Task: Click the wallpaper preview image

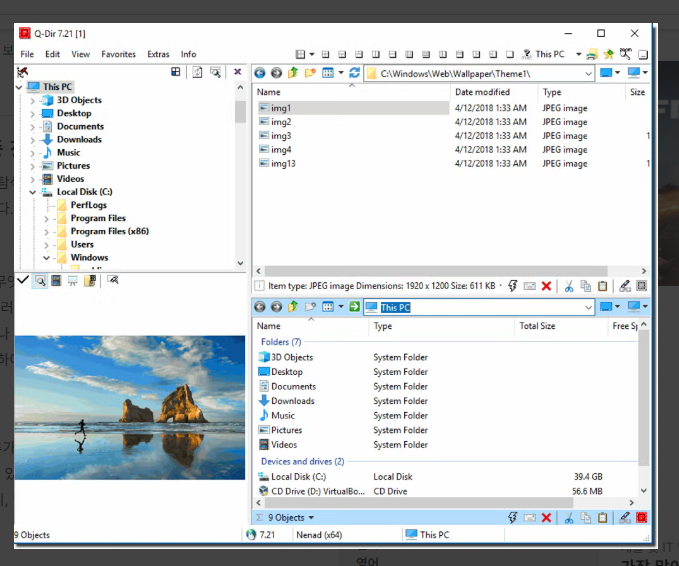Action: pos(129,408)
